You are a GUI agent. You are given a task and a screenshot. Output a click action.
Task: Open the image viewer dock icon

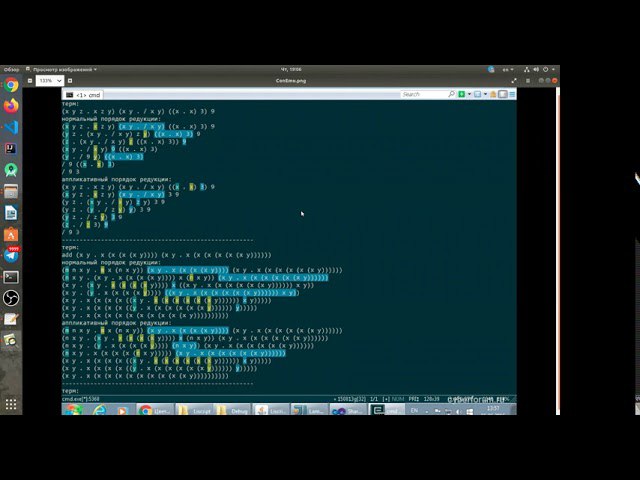click(11, 341)
